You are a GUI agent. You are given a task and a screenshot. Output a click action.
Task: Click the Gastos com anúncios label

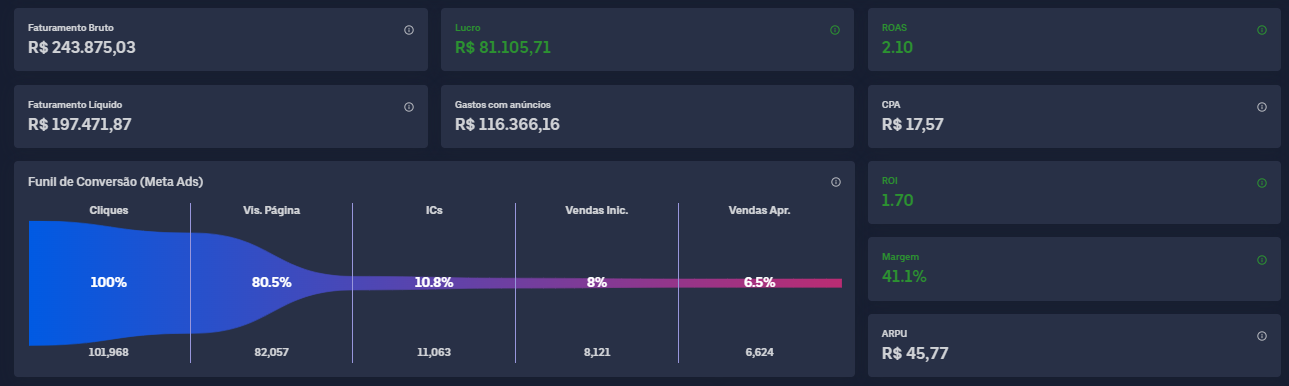[503, 105]
